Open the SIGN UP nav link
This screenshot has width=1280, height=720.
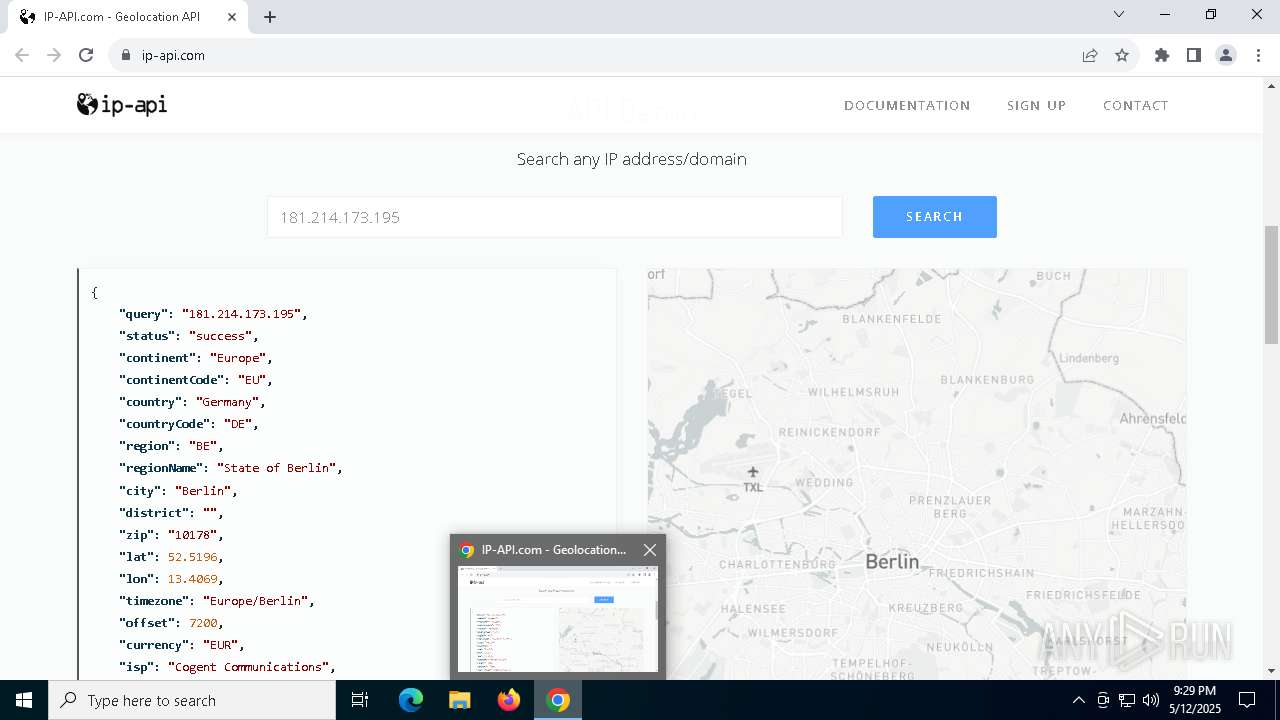pos(1036,105)
